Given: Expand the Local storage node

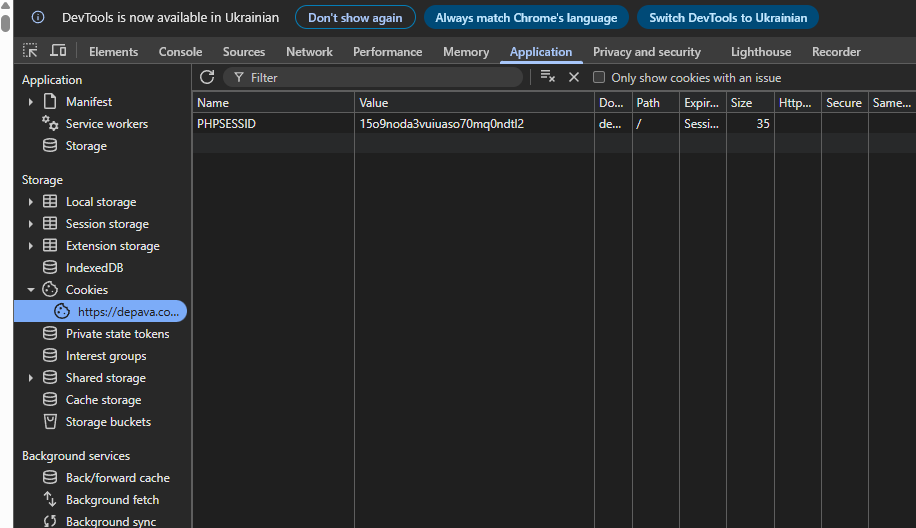Looking at the screenshot, I should (30, 202).
